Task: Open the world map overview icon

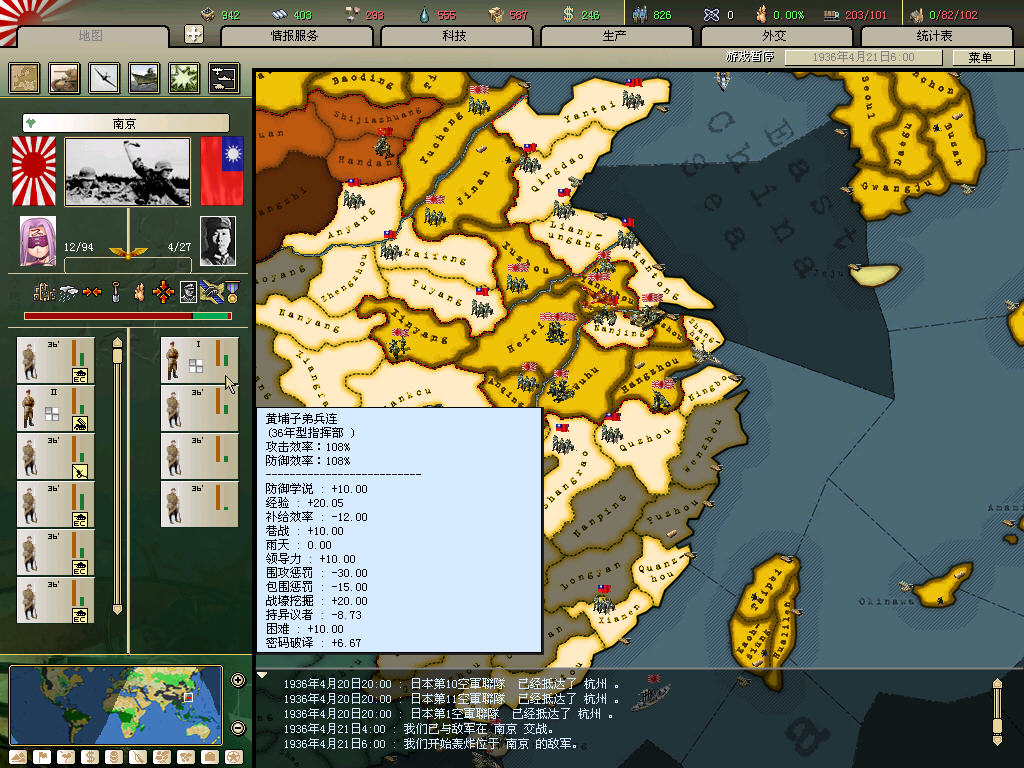Action: [24, 78]
